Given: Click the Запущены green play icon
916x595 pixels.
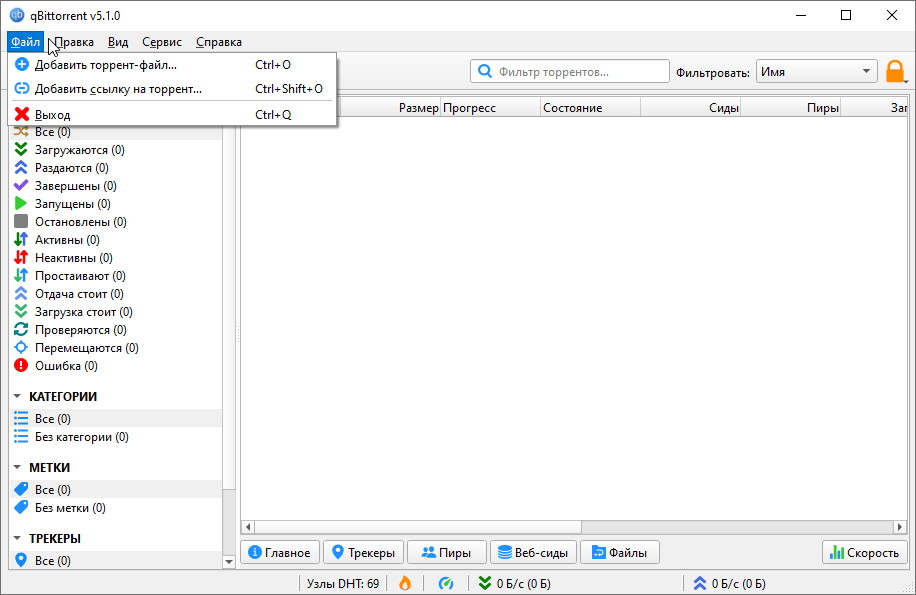Looking at the screenshot, I should (x=21, y=204).
